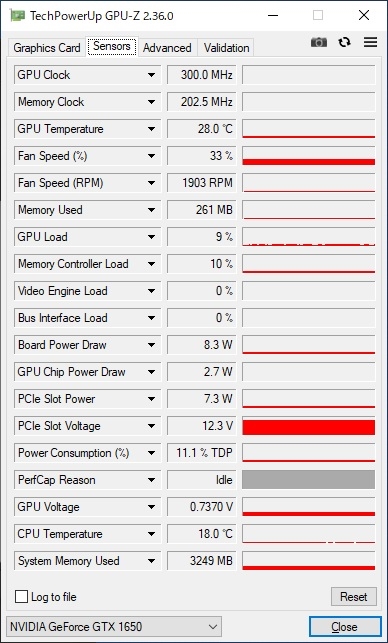
Task: Open the Fan Speed (RPM) dropdown arrow
Action: point(151,183)
